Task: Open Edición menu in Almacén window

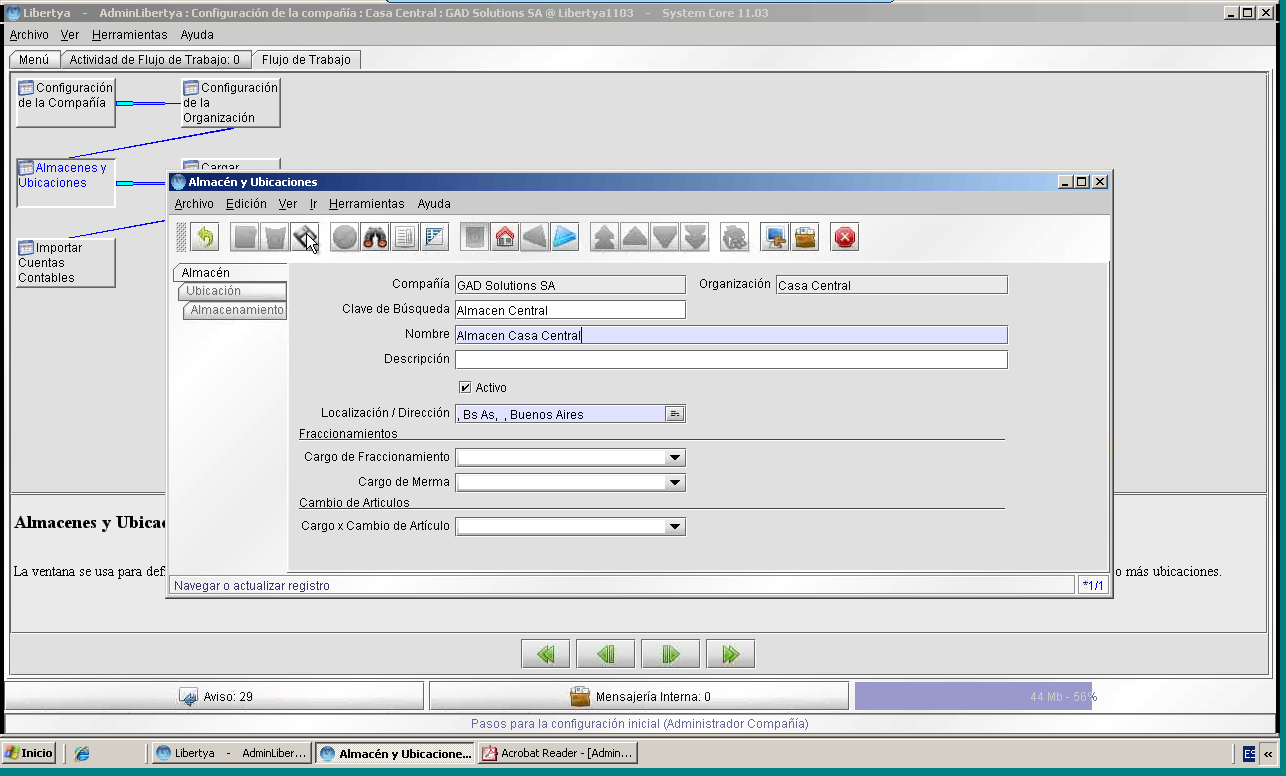Action: [x=246, y=204]
